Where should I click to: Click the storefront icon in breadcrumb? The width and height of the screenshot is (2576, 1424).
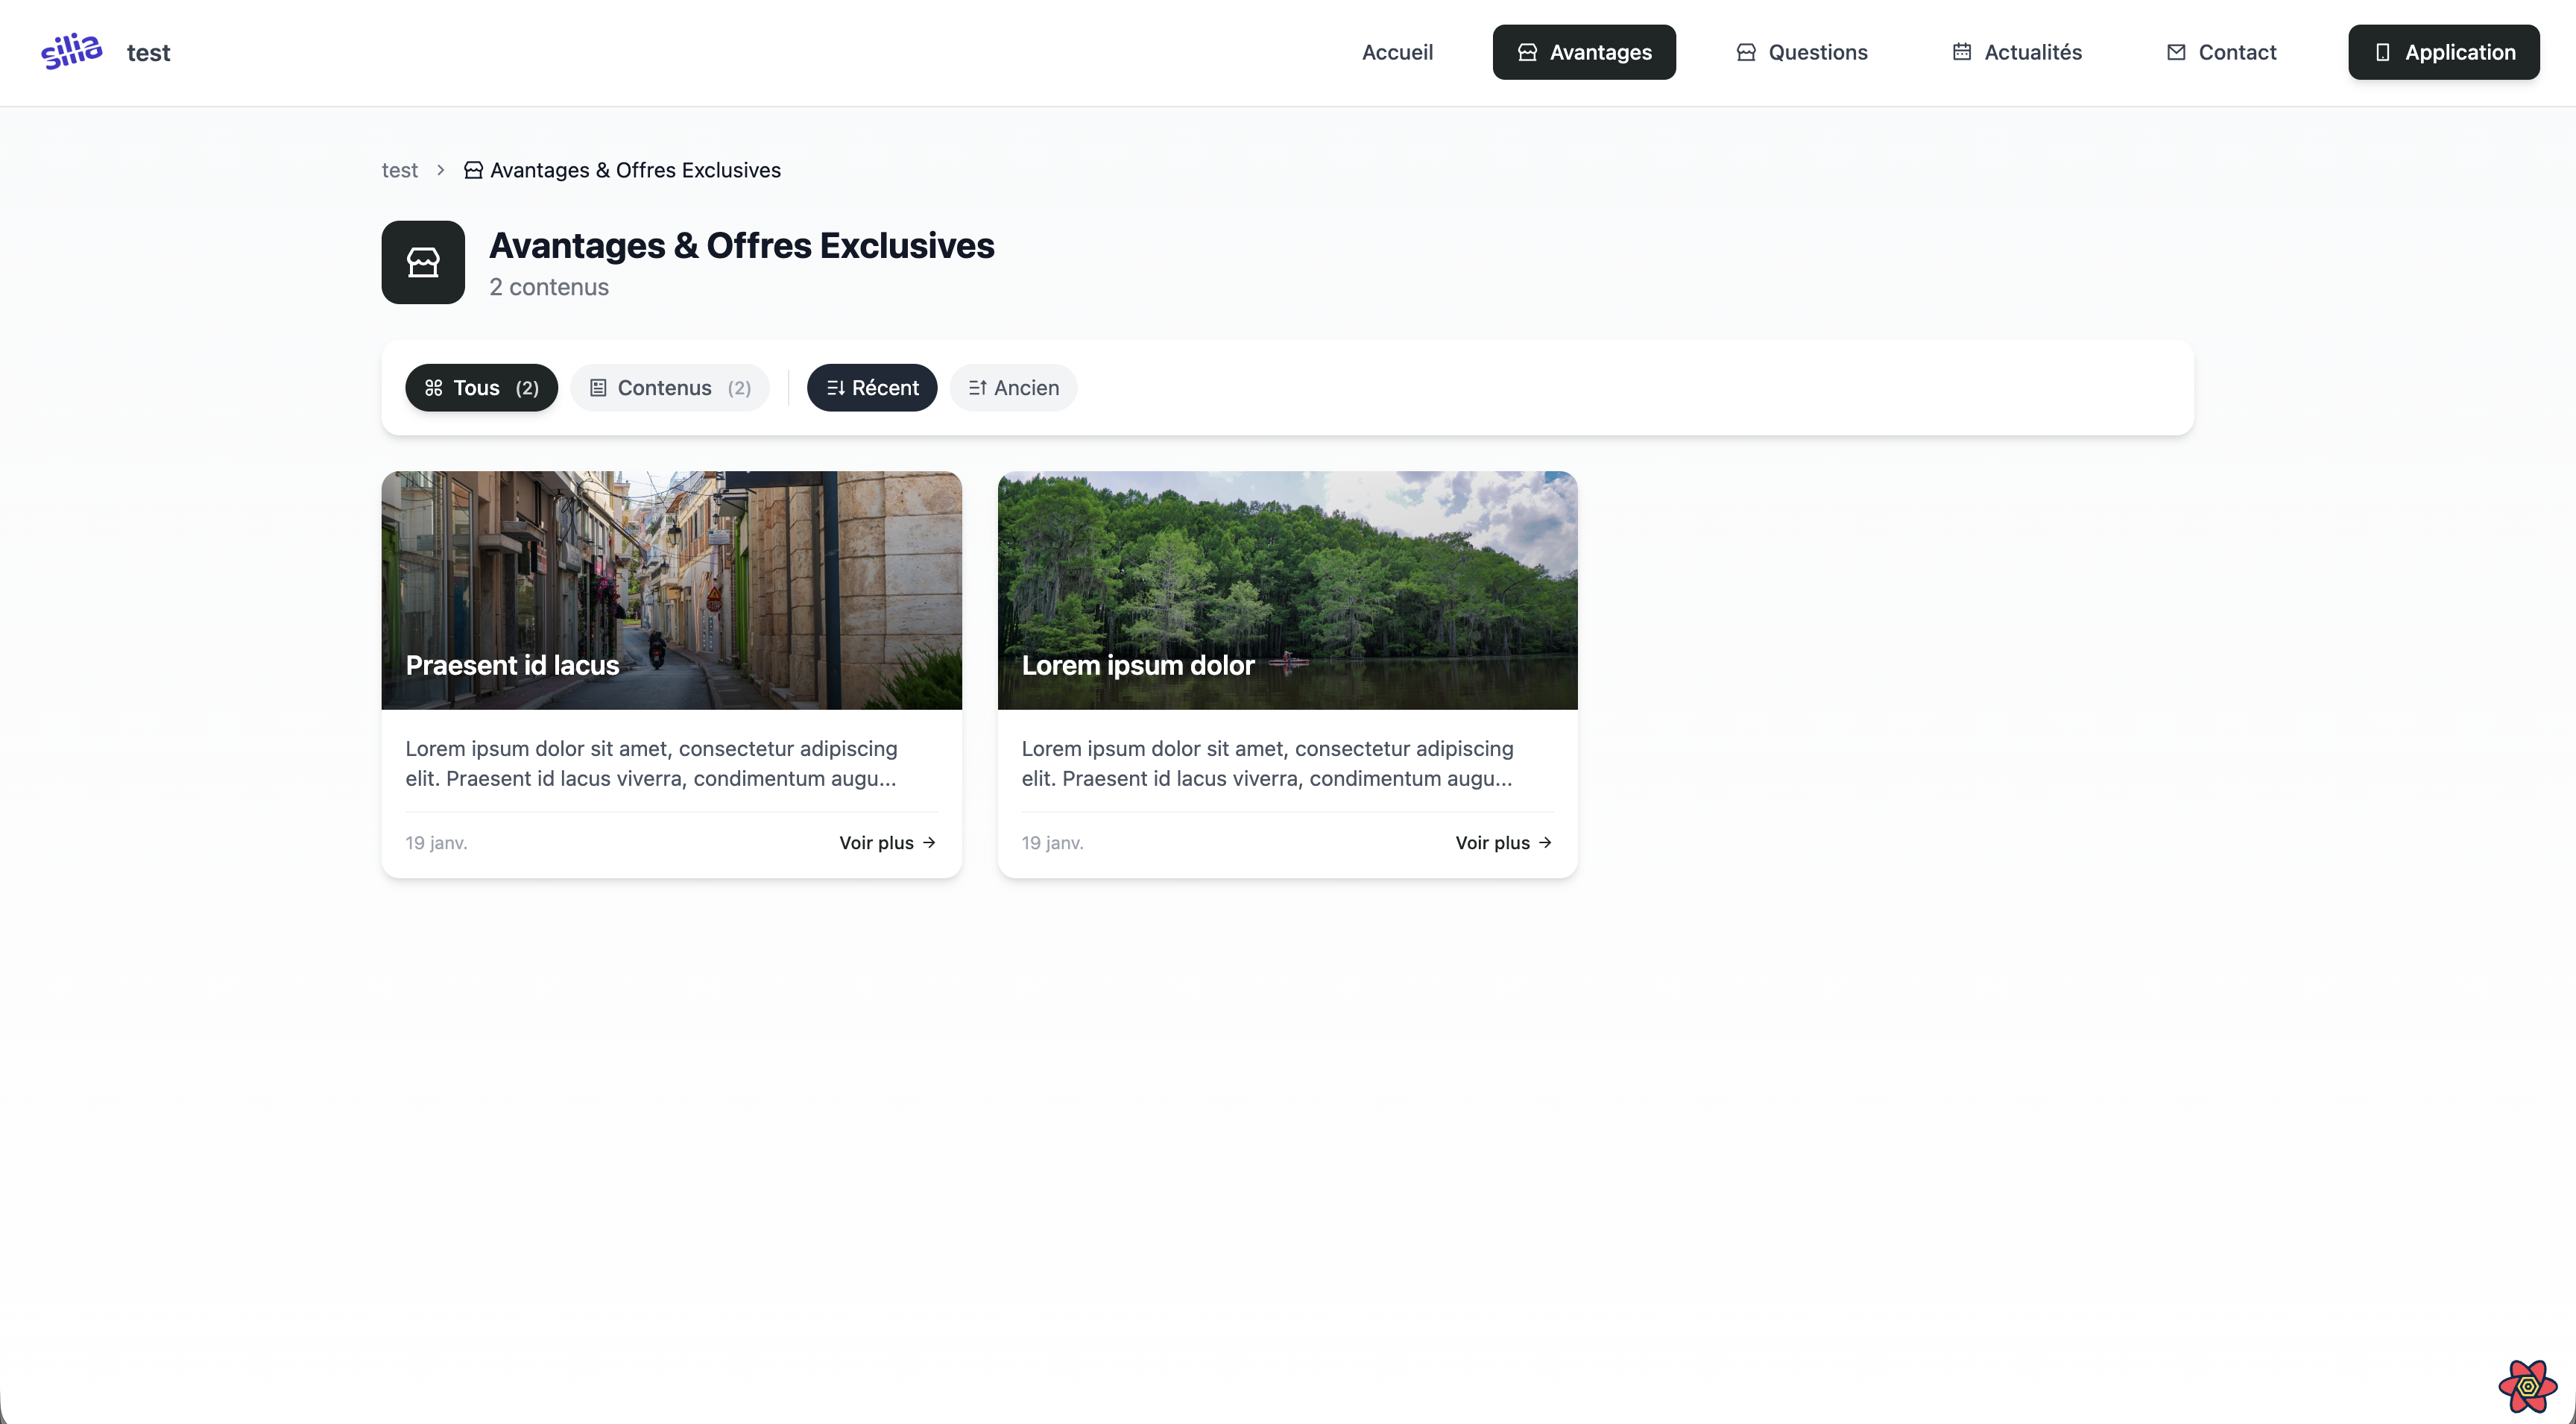point(473,170)
